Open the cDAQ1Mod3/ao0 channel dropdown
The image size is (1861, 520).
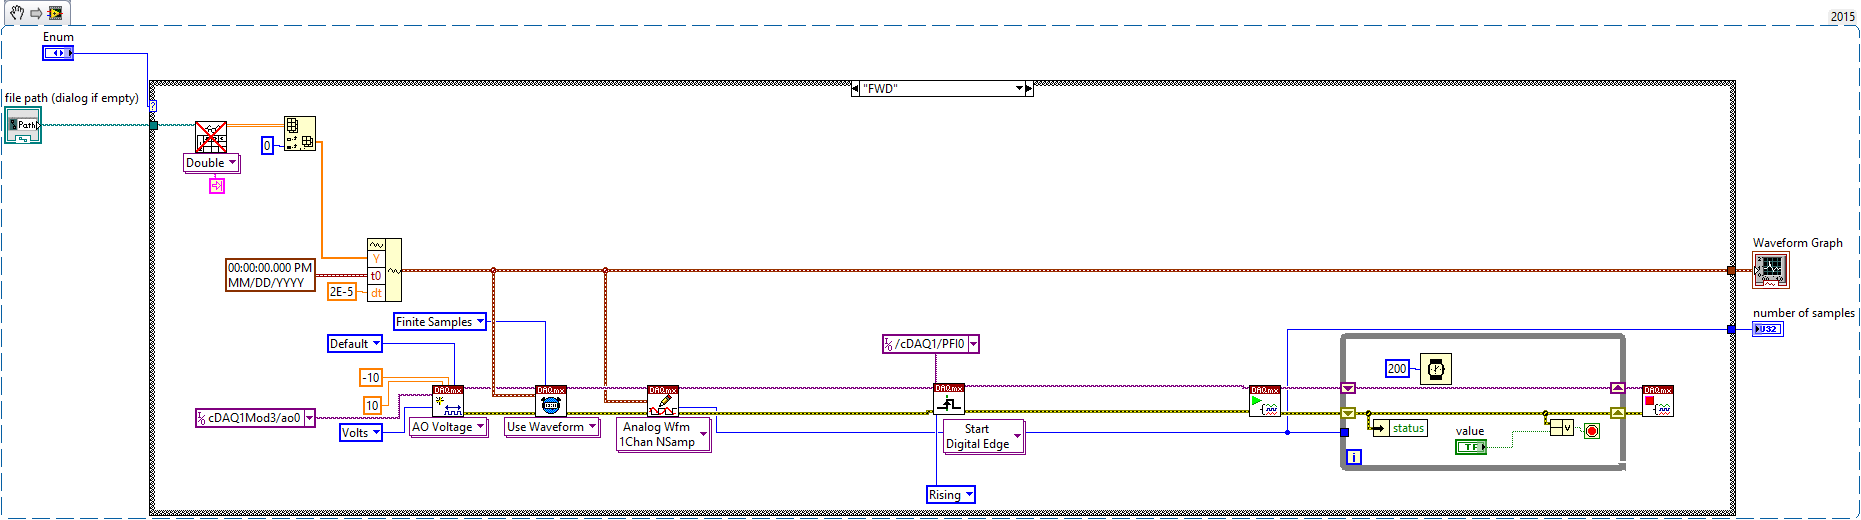310,418
